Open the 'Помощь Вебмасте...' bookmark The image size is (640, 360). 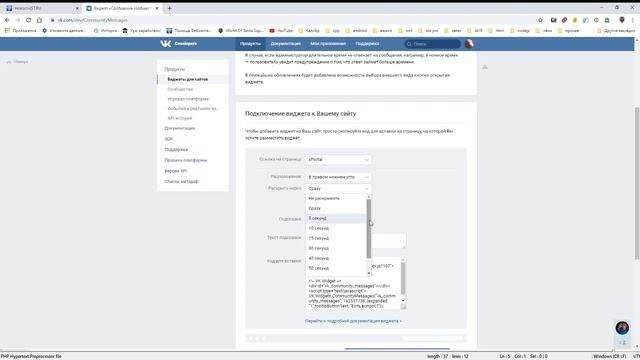(189, 31)
